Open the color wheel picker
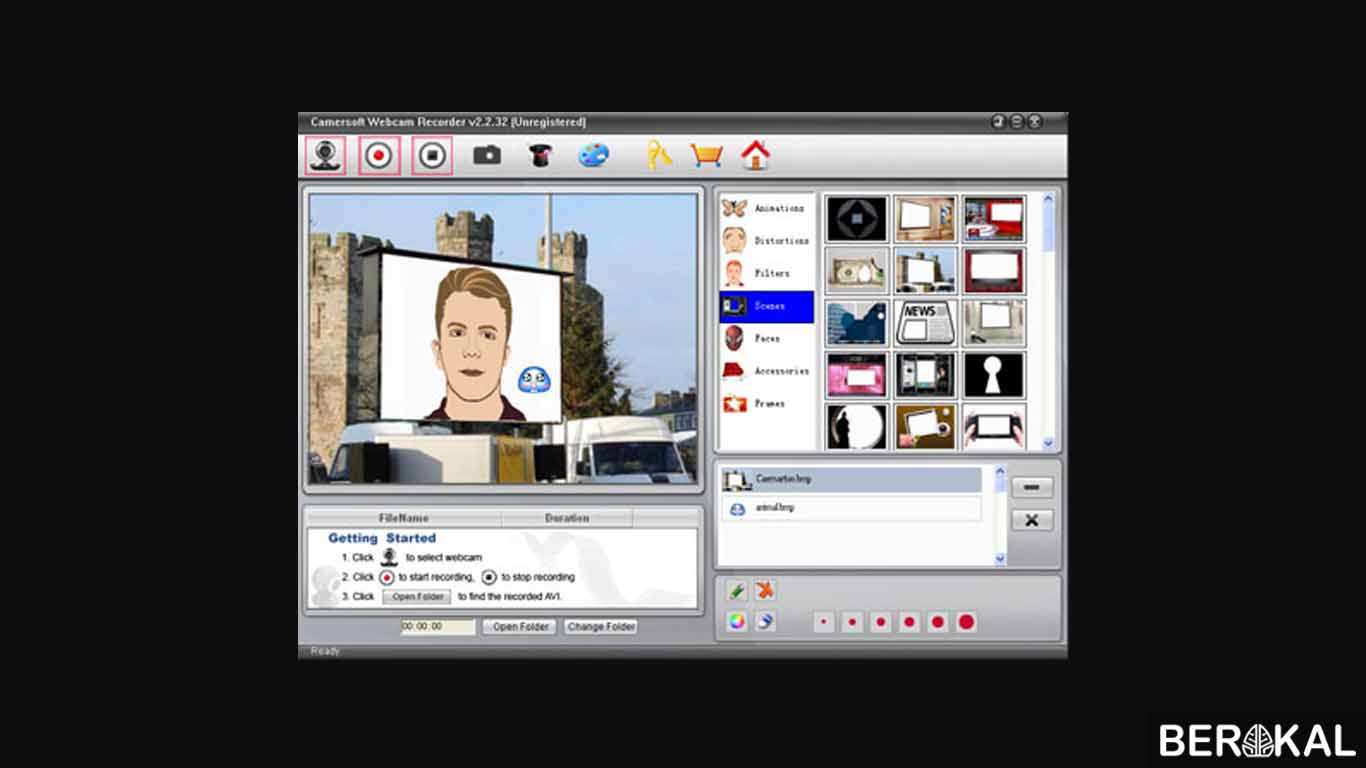The height and width of the screenshot is (768, 1366). click(737, 621)
